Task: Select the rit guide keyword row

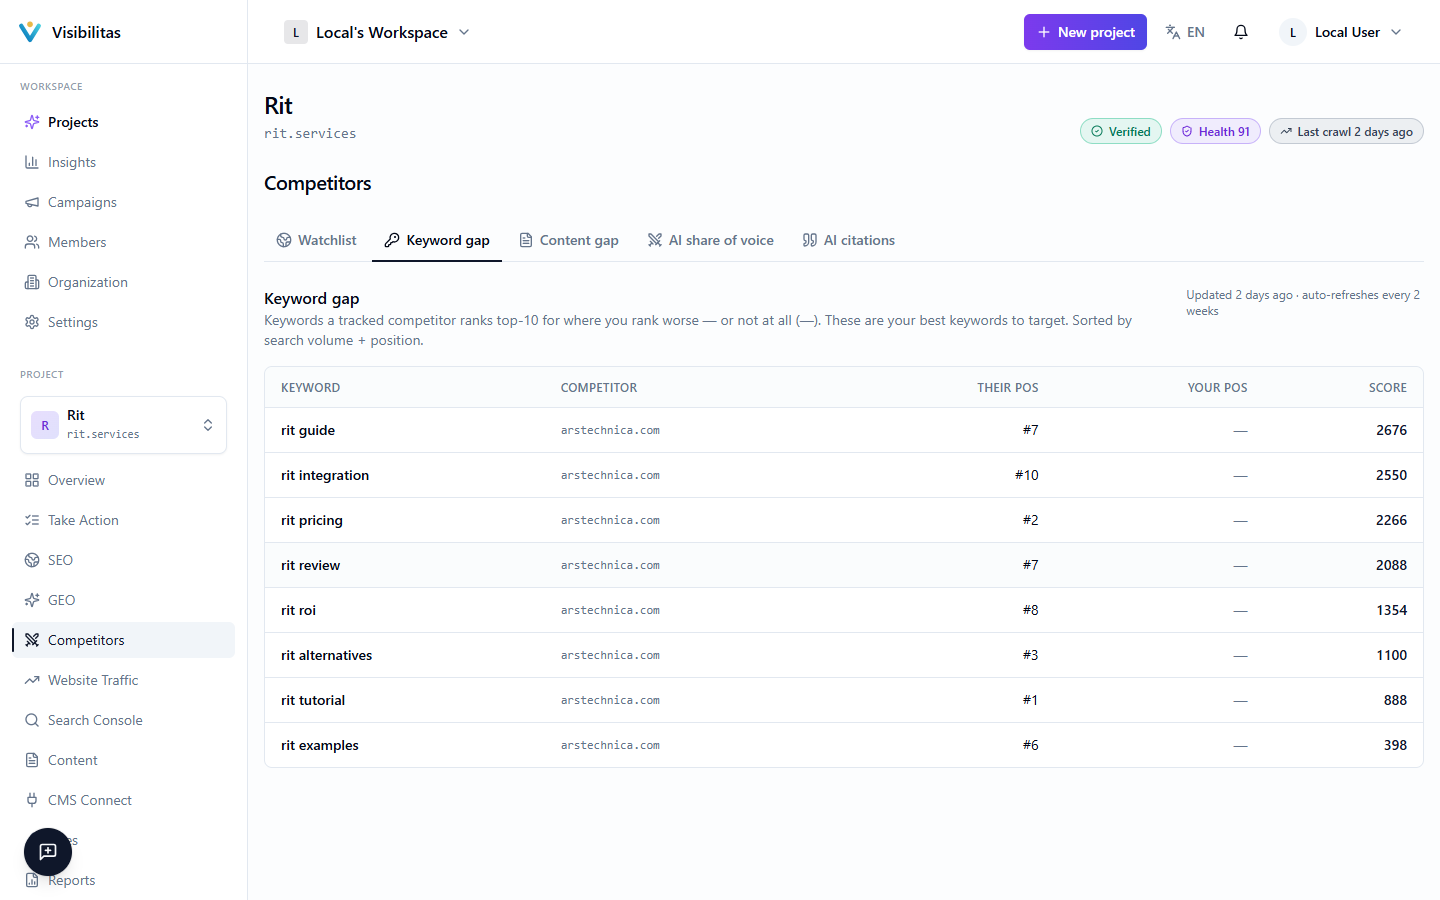Action: coord(844,430)
